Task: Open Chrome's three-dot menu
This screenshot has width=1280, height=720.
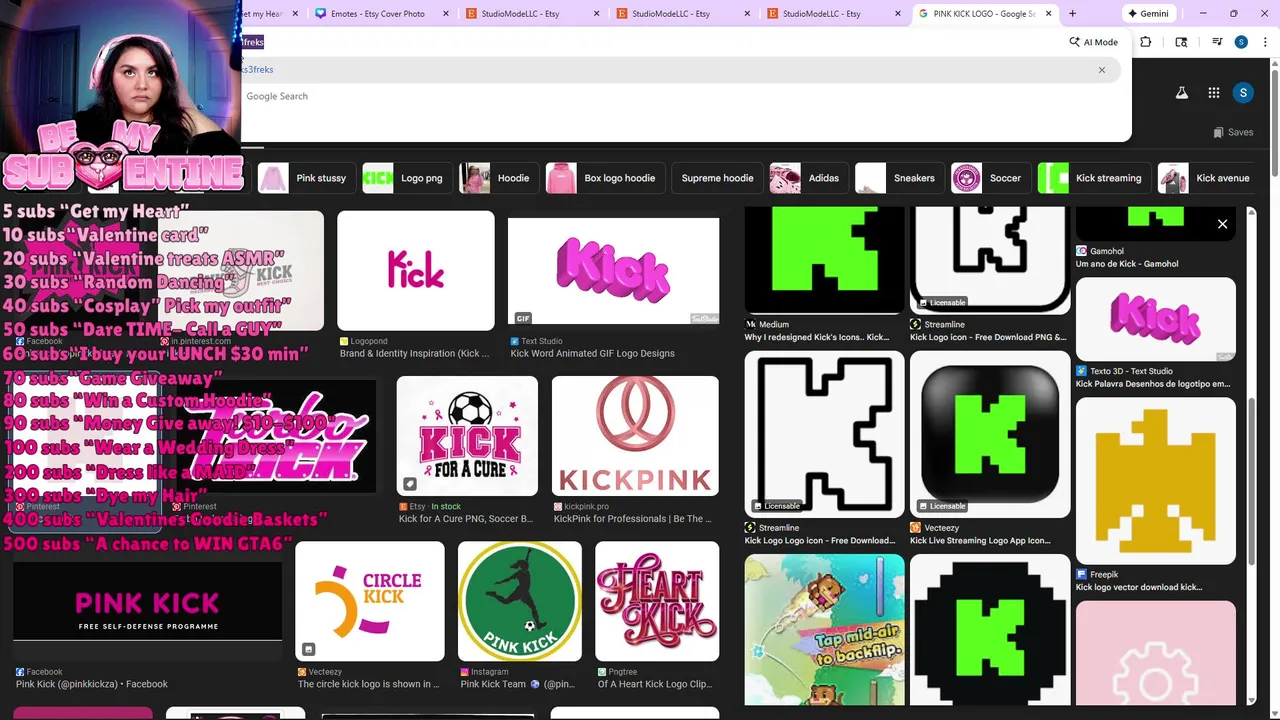Action: pos(1264,42)
